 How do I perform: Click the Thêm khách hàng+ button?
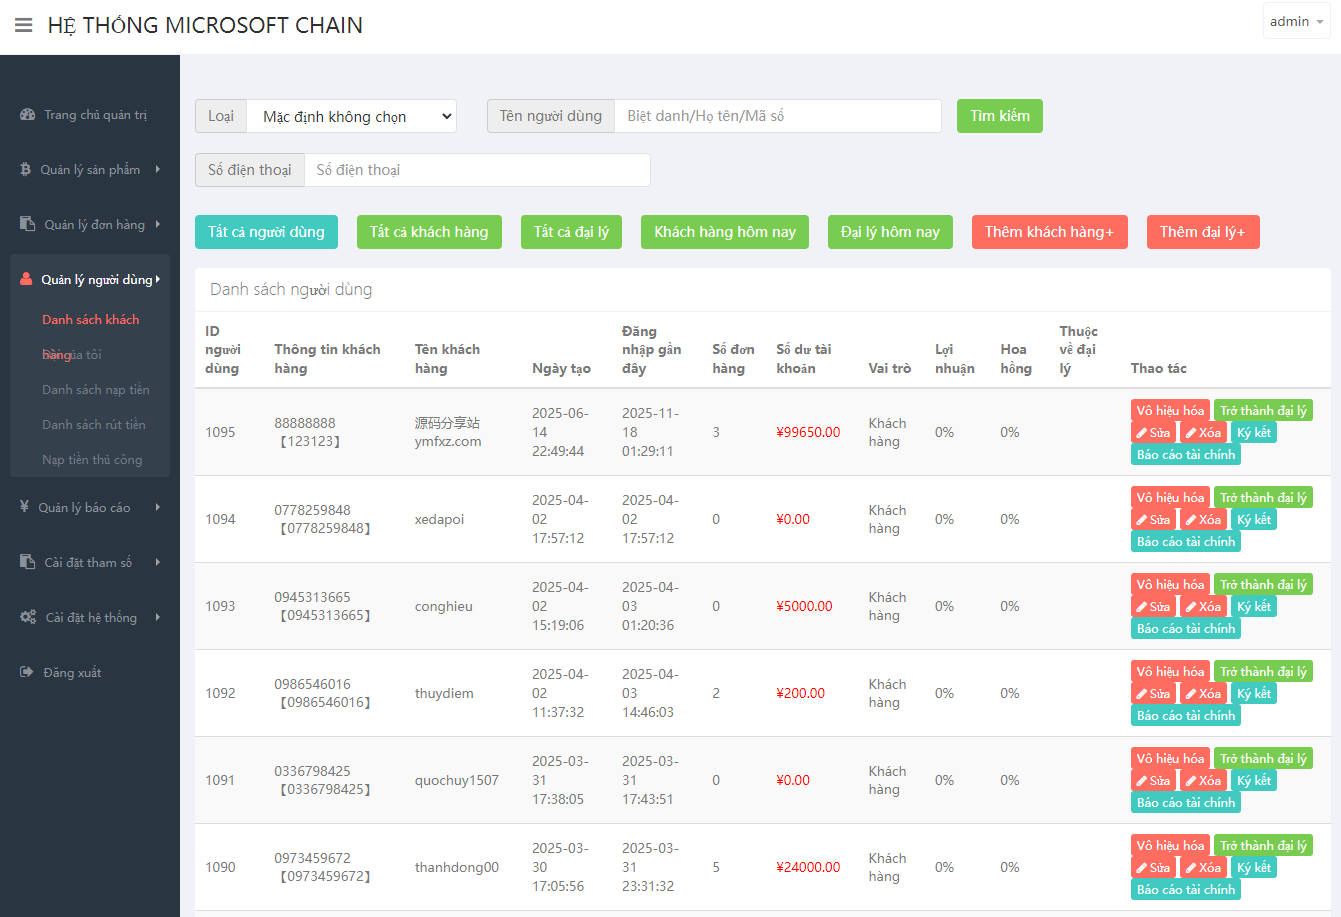click(x=1049, y=232)
